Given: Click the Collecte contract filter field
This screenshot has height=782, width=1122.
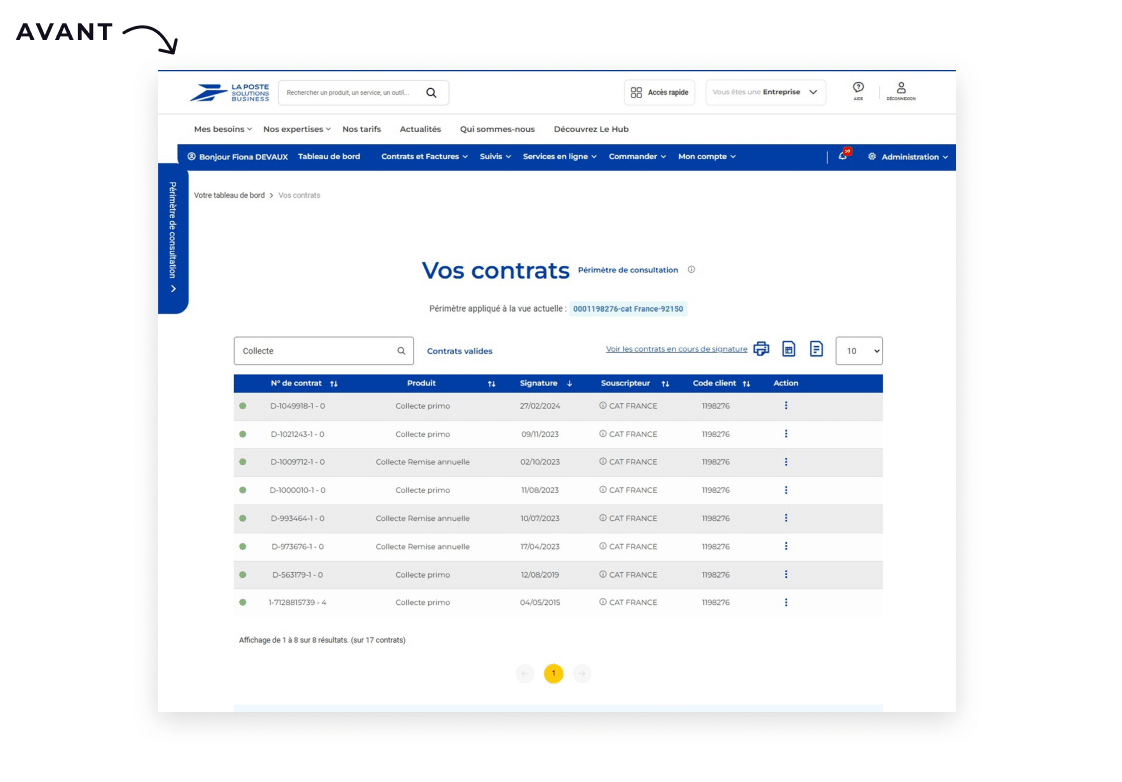Looking at the screenshot, I should coord(323,351).
